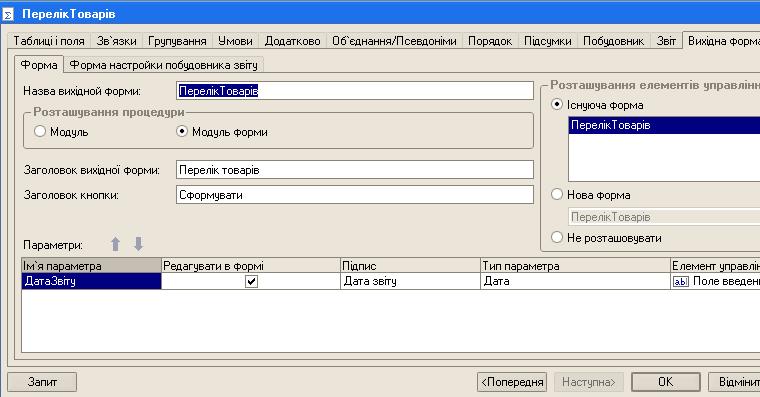Viewport: 760px width, 397px height.
Task: Open the Вихідна форма tab
Action: pos(722,41)
